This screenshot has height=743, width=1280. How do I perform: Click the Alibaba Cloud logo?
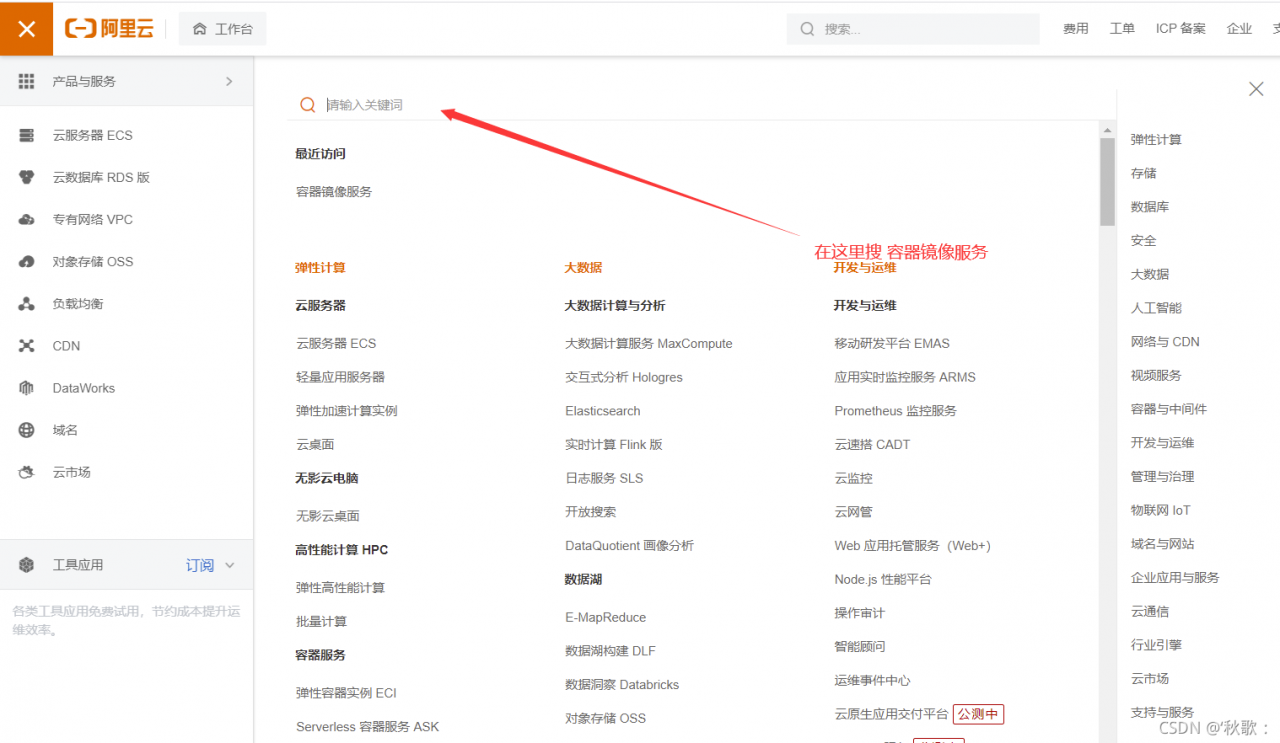pyautogui.click(x=110, y=29)
